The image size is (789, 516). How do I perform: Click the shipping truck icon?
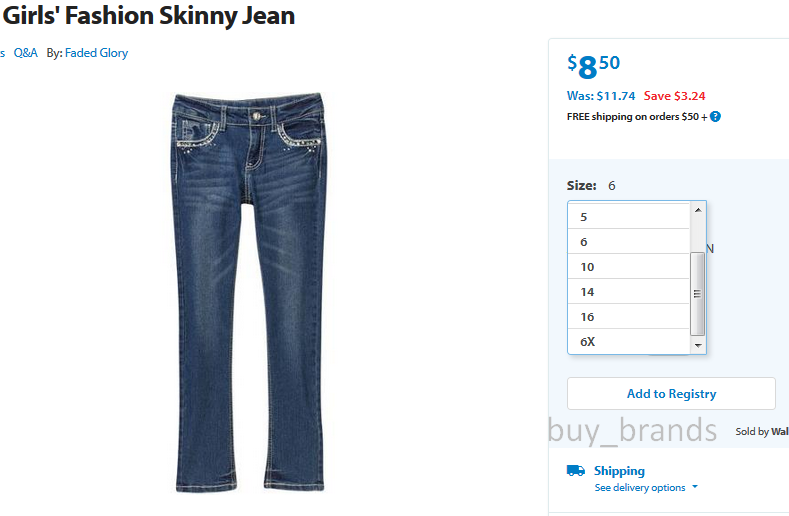pos(576,471)
